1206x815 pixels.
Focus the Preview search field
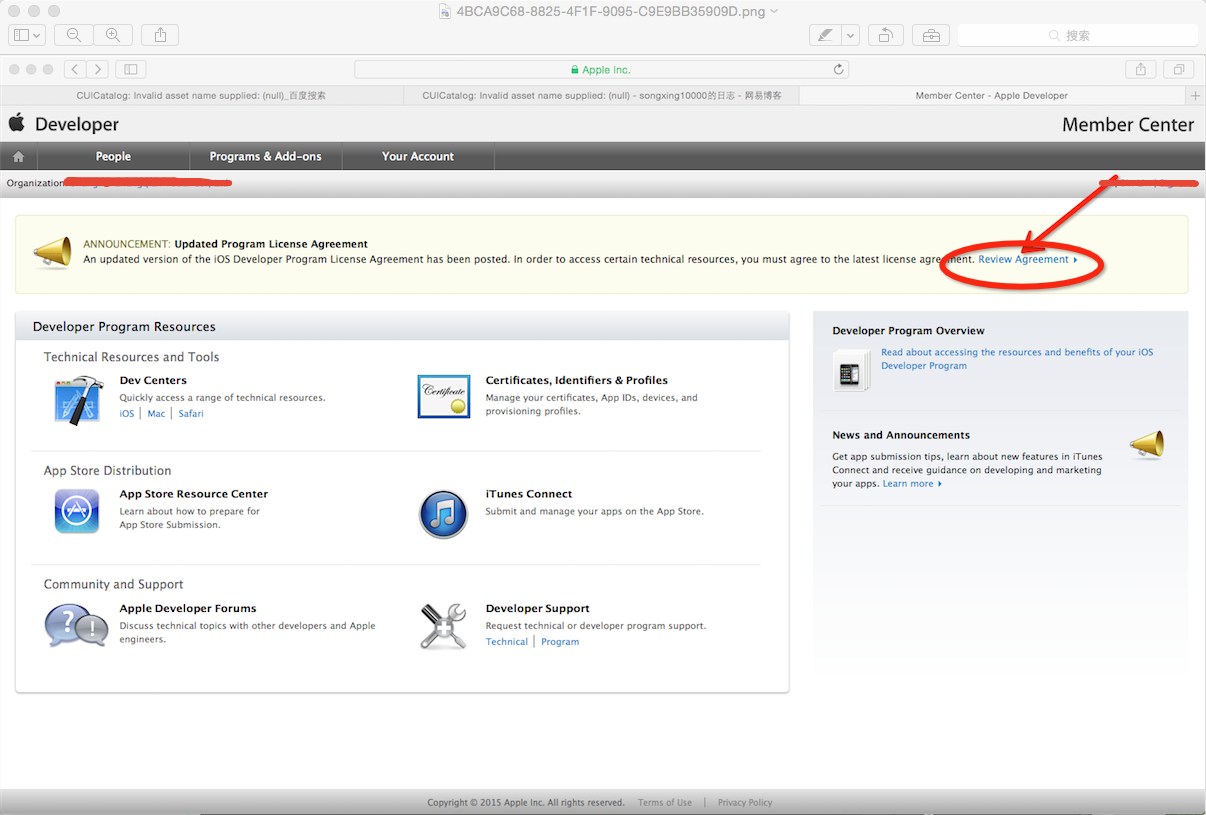click(x=1077, y=35)
